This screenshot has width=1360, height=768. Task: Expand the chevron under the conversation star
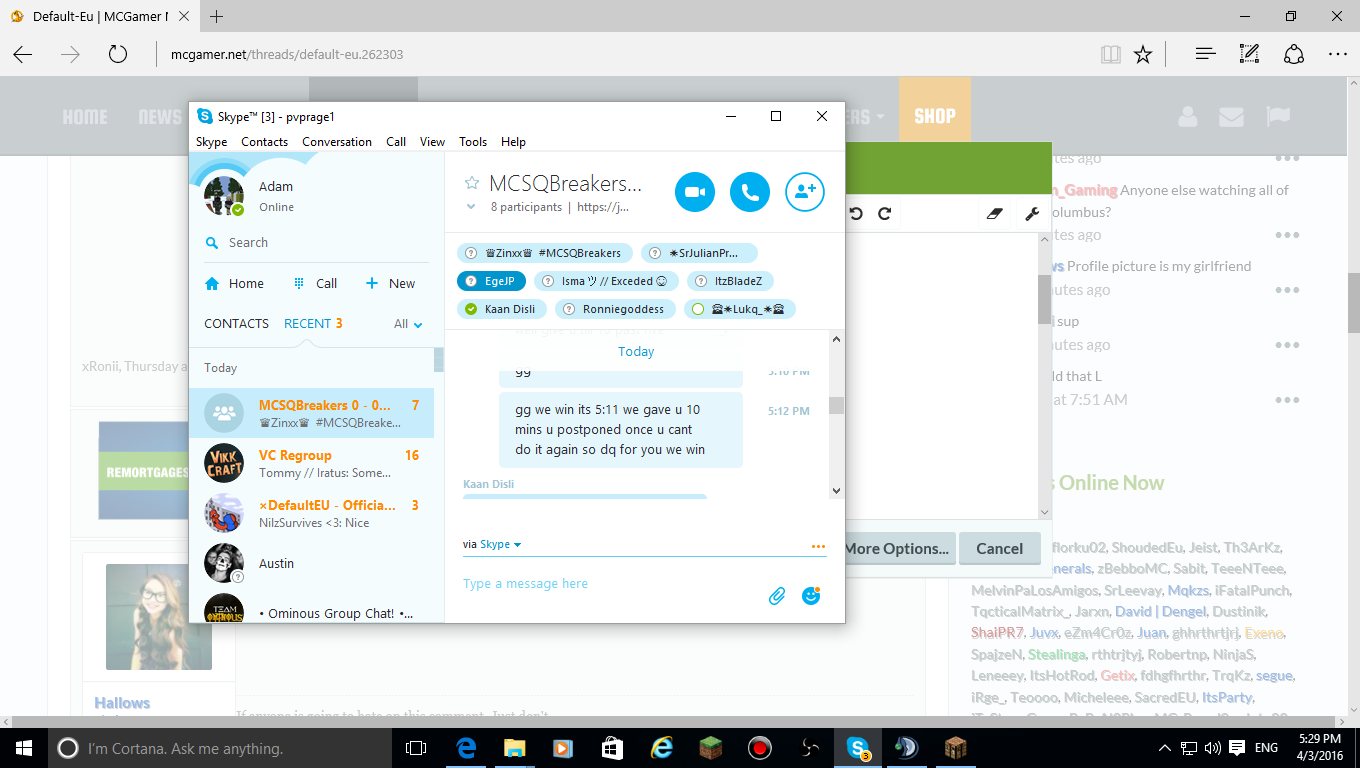coord(471,207)
